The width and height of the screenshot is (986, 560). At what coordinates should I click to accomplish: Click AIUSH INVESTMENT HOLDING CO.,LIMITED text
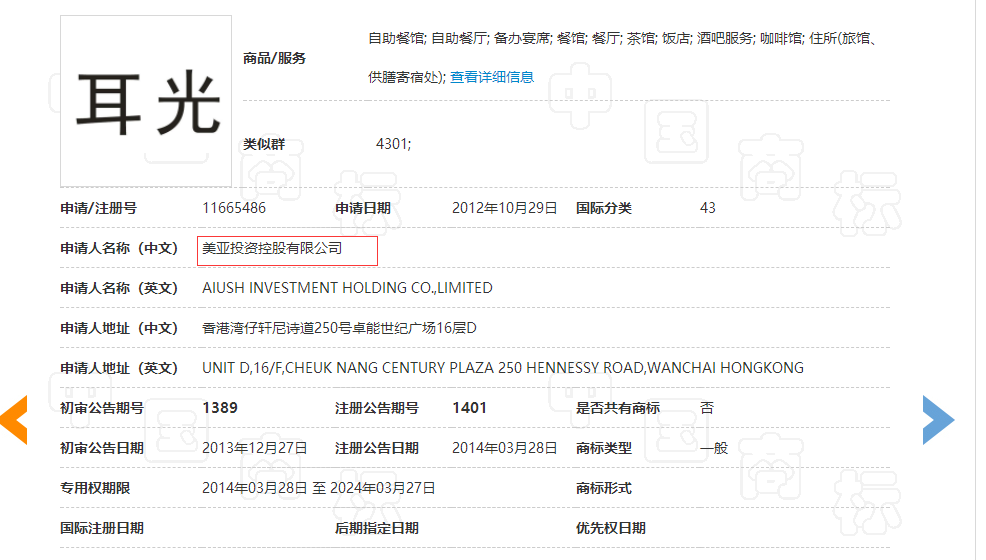[347, 288]
